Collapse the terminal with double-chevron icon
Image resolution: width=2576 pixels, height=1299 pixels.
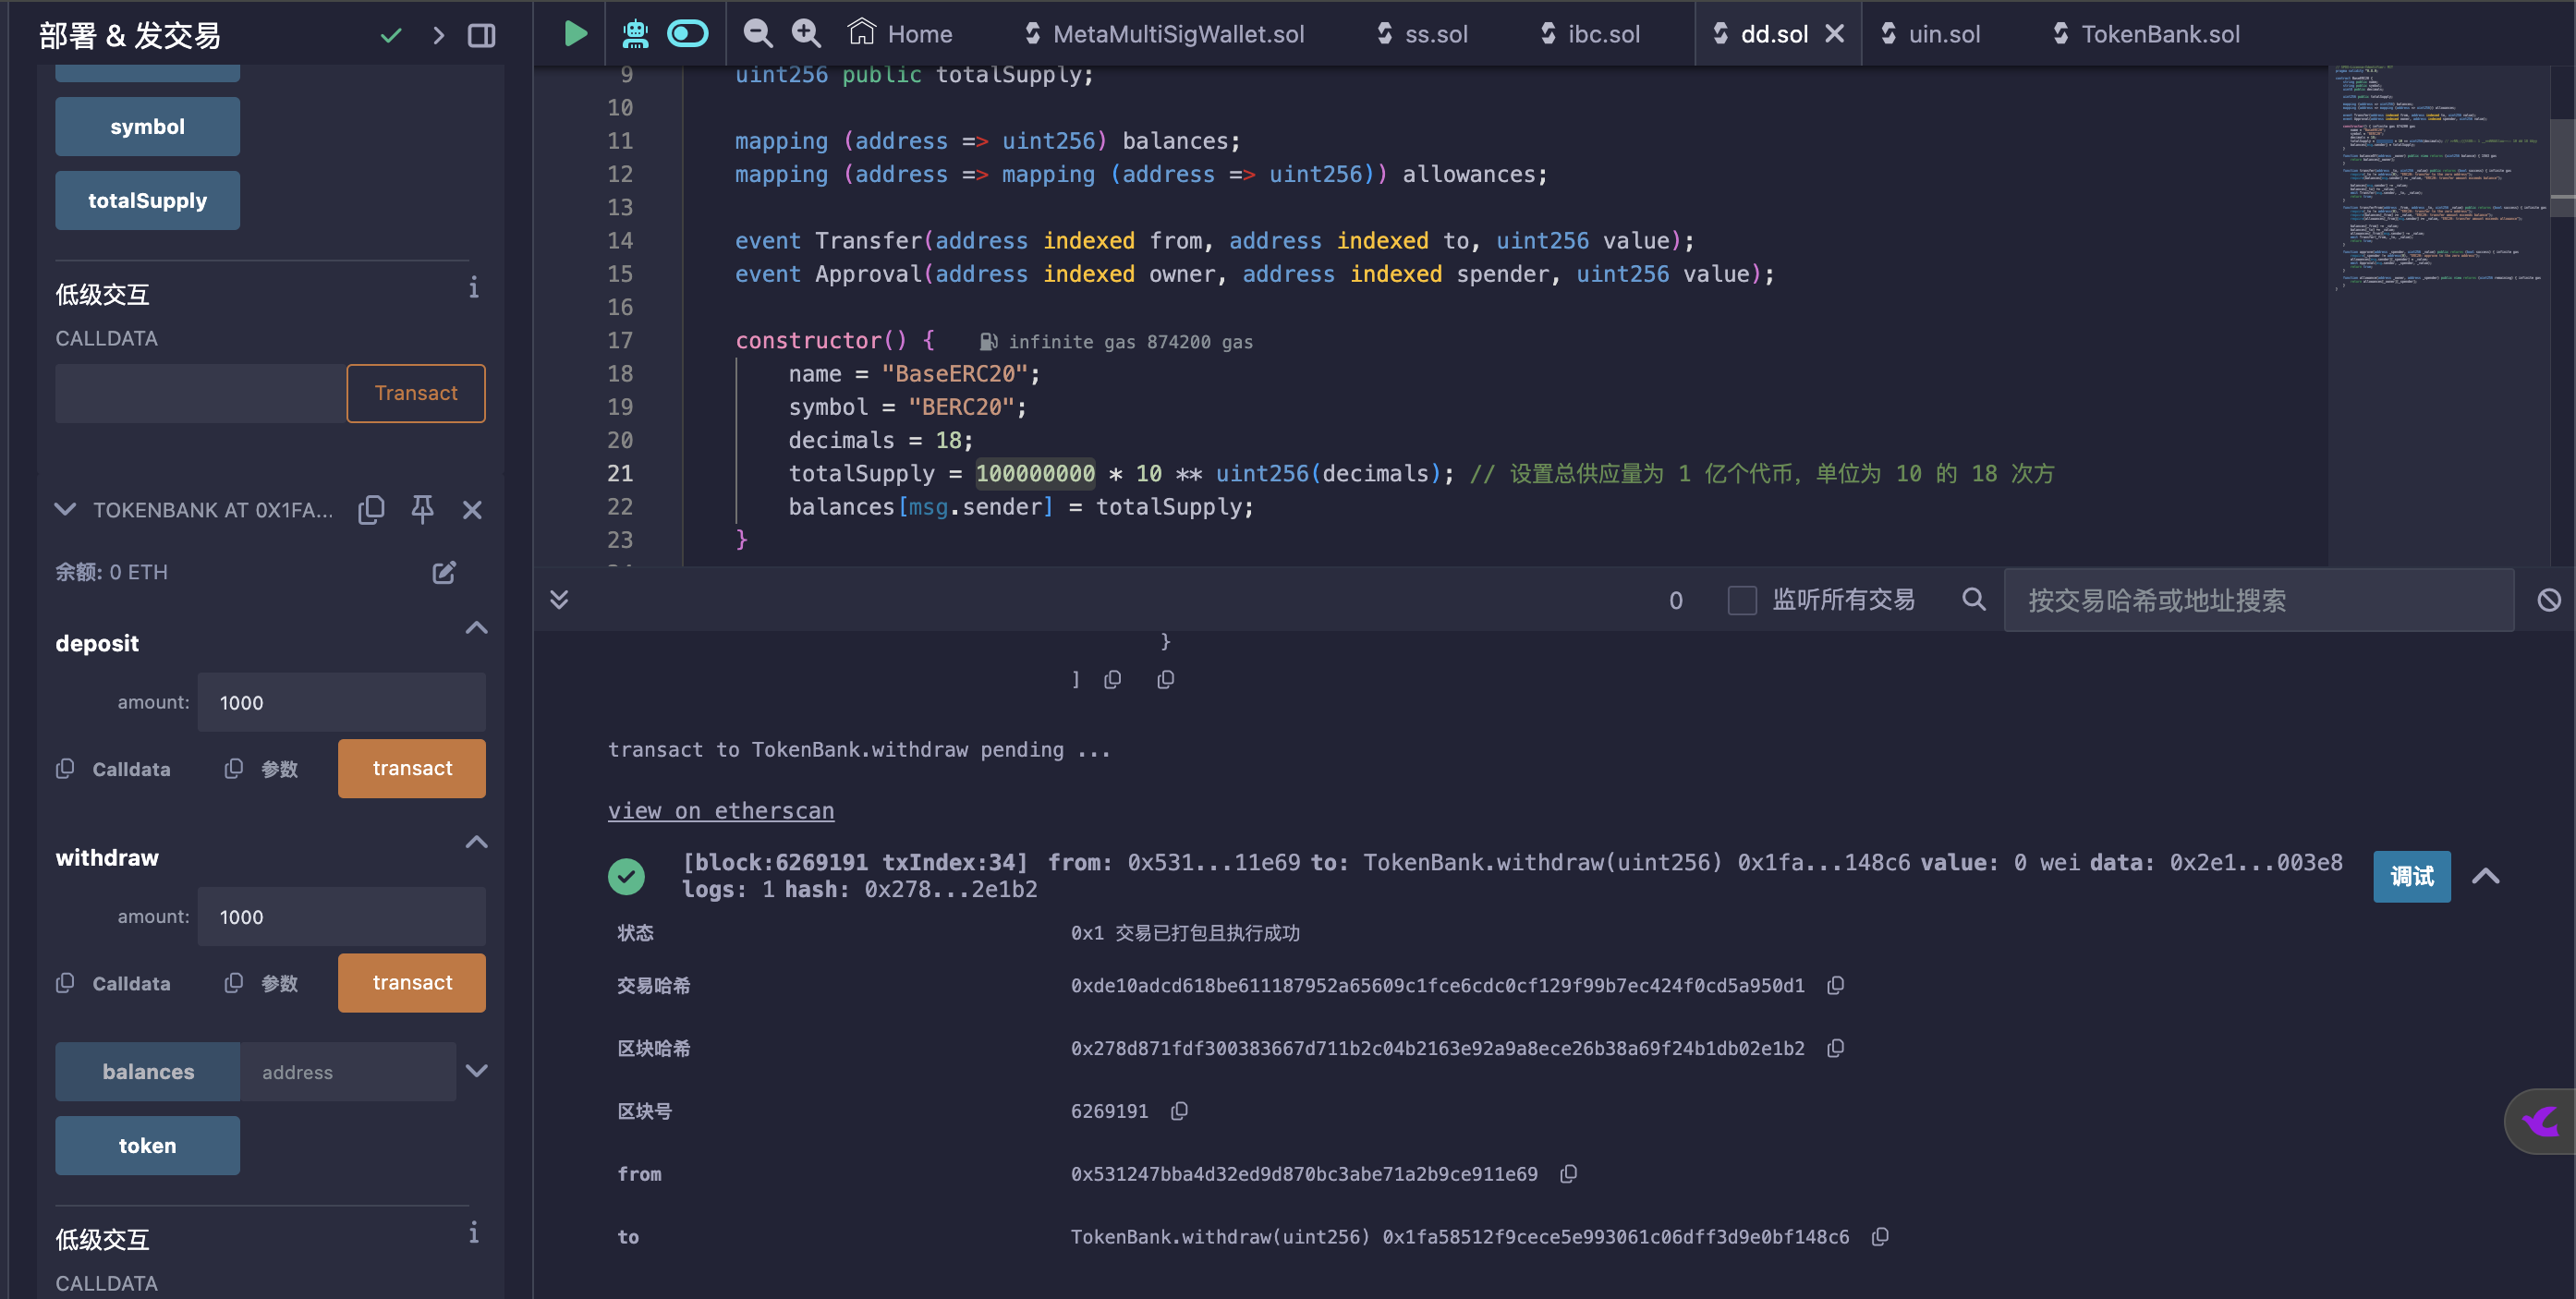(x=559, y=599)
